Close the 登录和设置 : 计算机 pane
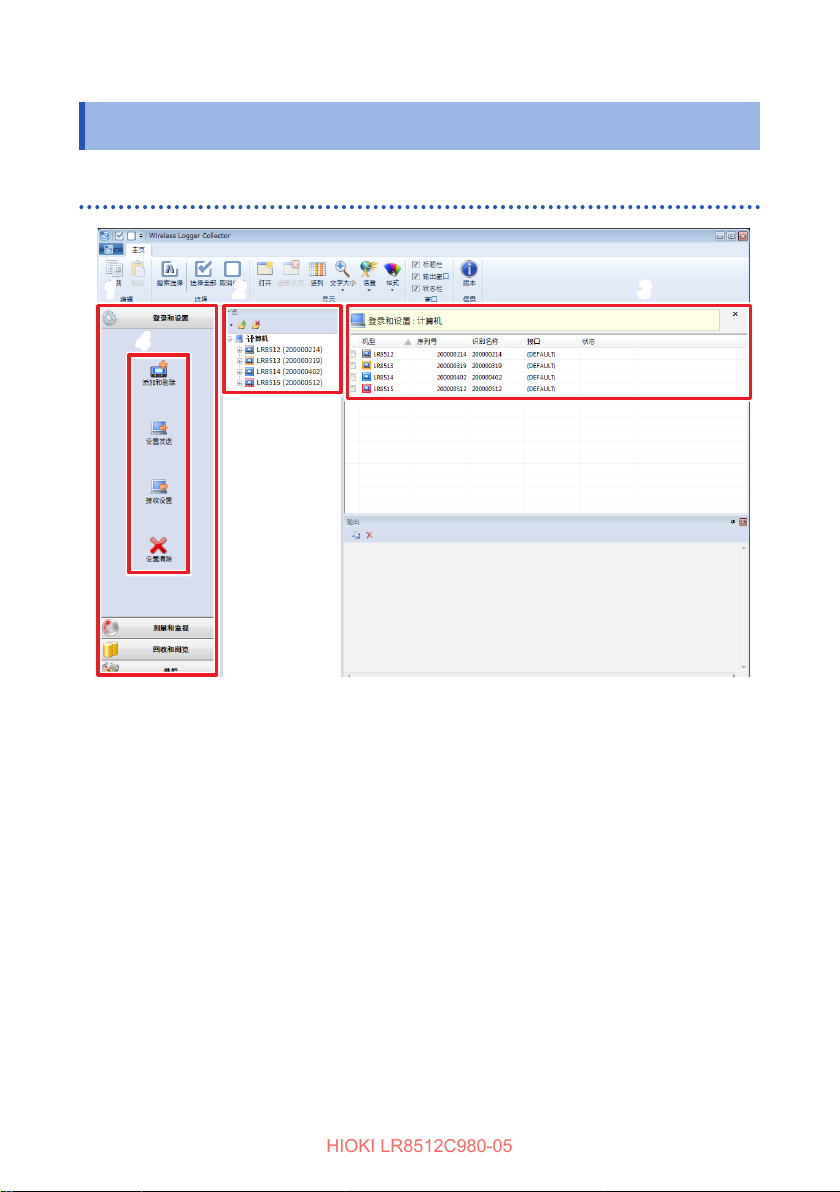 [735, 314]
